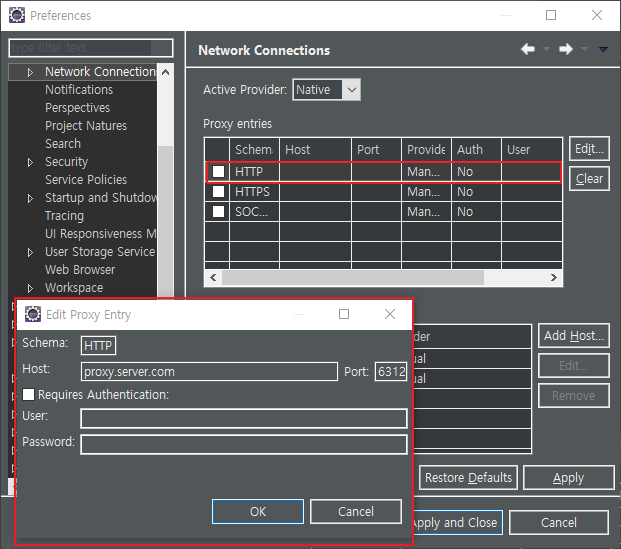The image size is (621, 549).
Task: Close the Preferences window
Action: [596, 15]
